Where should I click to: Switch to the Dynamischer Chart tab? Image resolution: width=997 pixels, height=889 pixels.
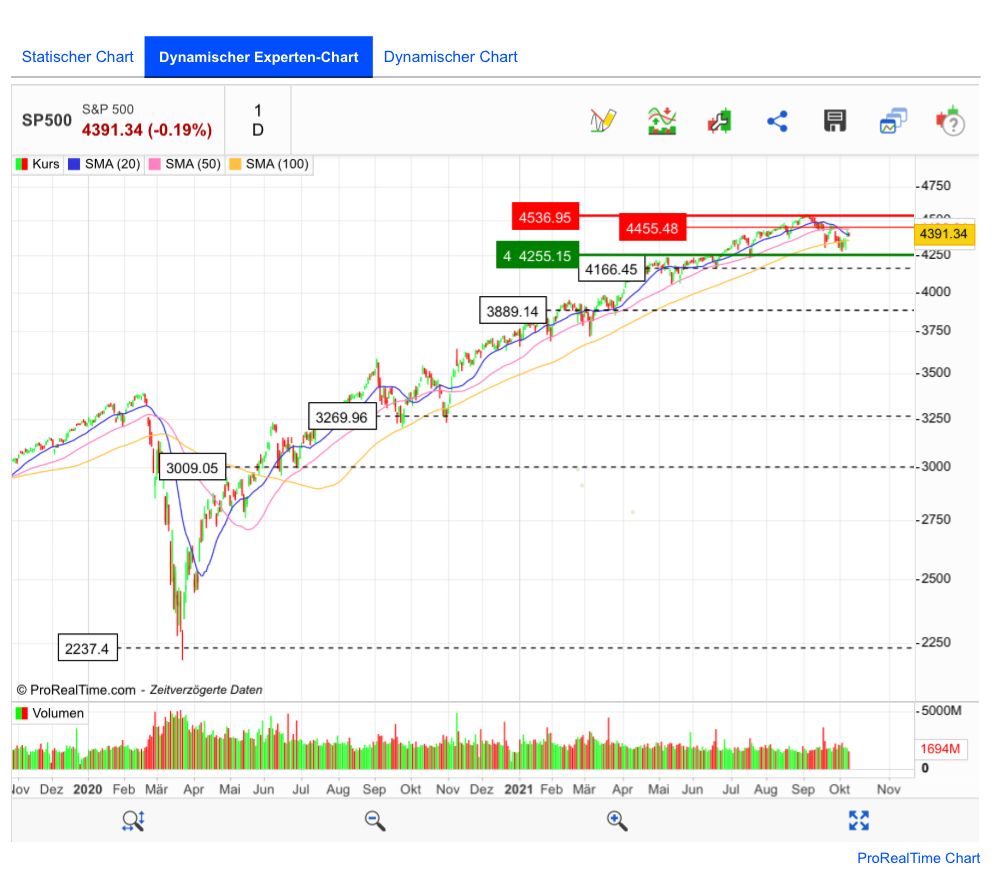click(450, 57)
